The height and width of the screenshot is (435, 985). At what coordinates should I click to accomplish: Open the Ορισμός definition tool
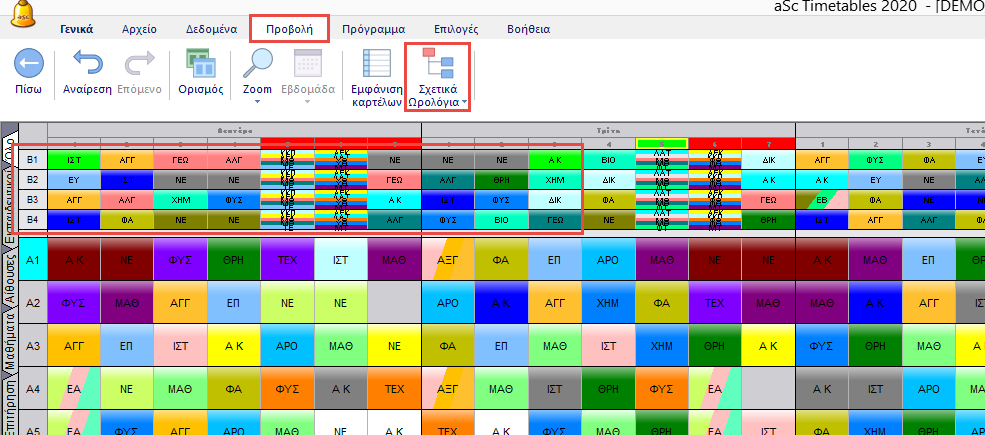click(x=199, y=64)
